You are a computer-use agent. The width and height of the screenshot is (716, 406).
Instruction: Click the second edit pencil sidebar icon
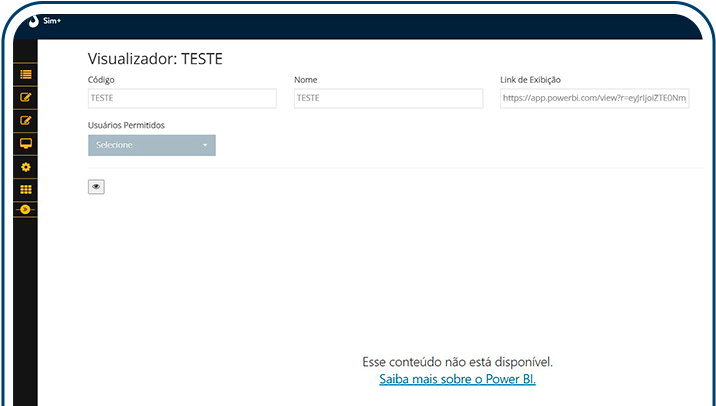coord(26,121)
